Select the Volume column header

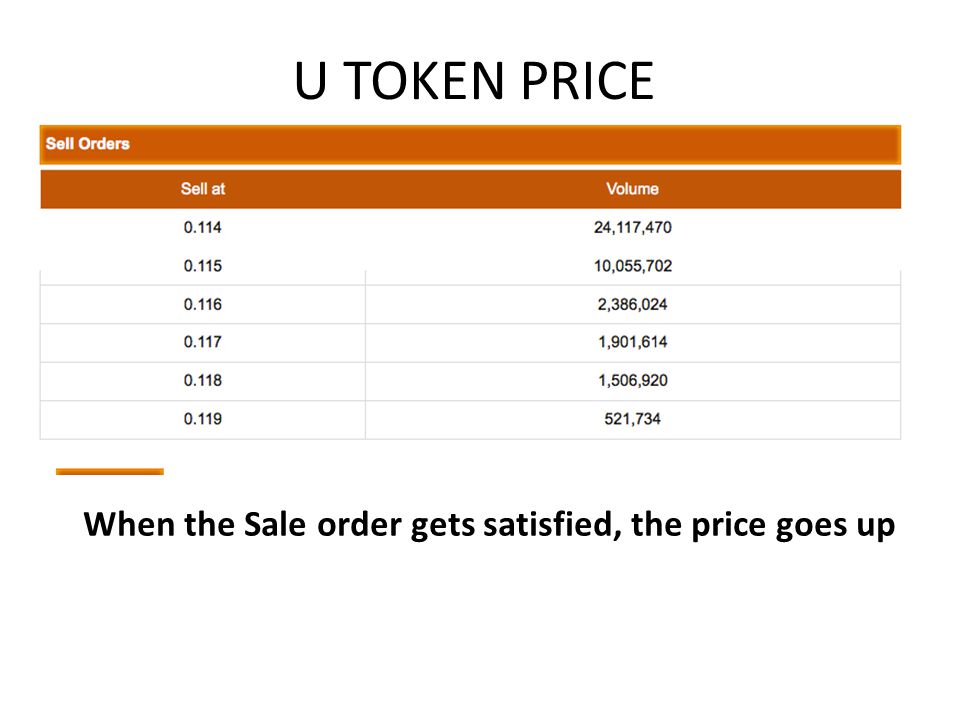632,189
